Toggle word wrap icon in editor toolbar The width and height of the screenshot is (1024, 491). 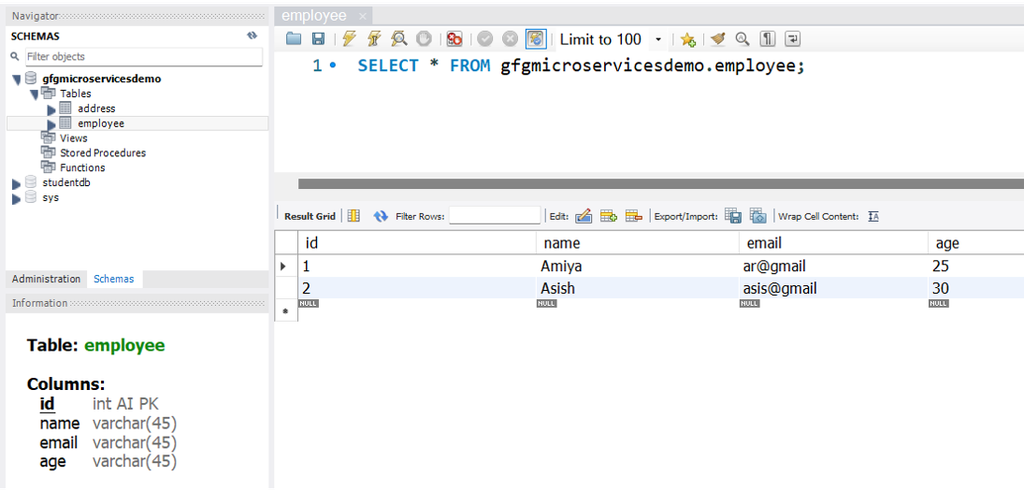792,39
